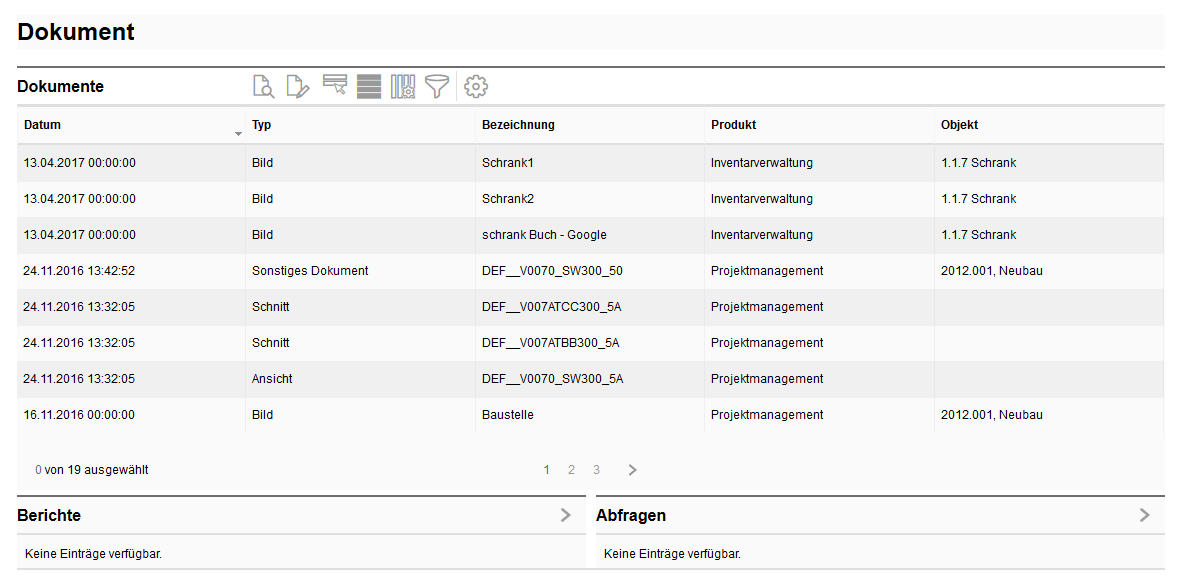
Task: Jump to page 3
Action: pyautogui.click(x=596, y=470)
